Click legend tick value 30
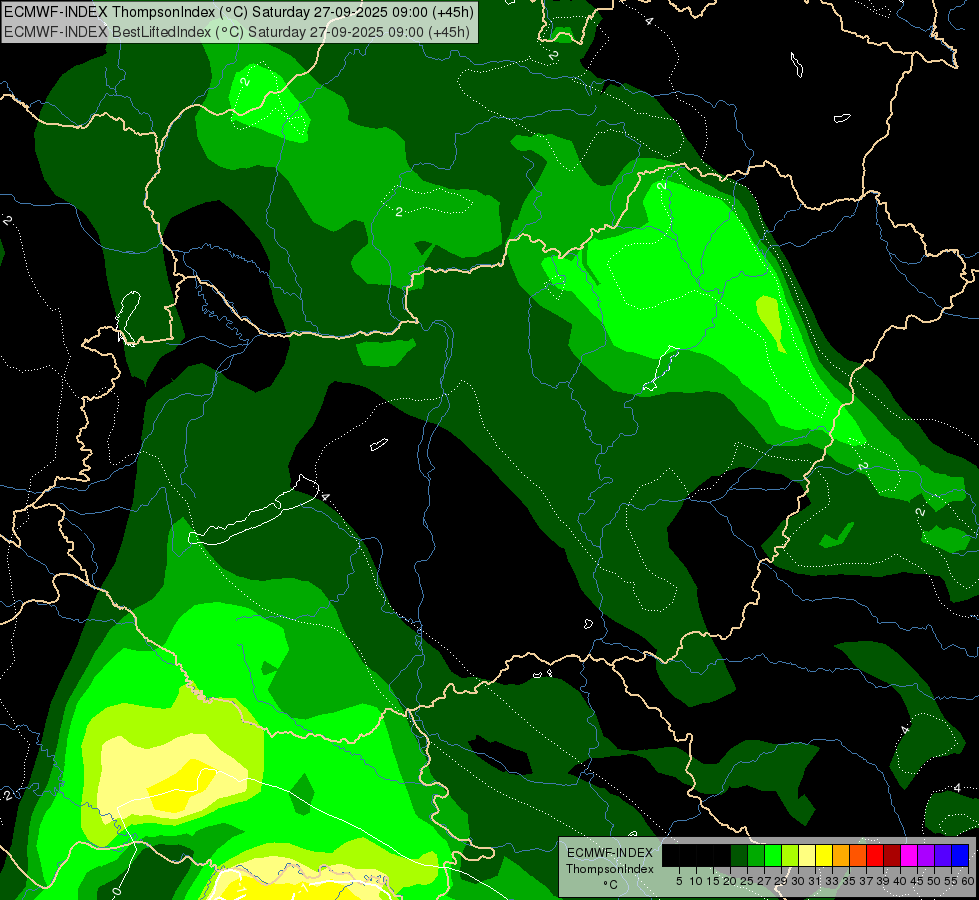Screen dimensions: 979x900 [x=799, y=881]
